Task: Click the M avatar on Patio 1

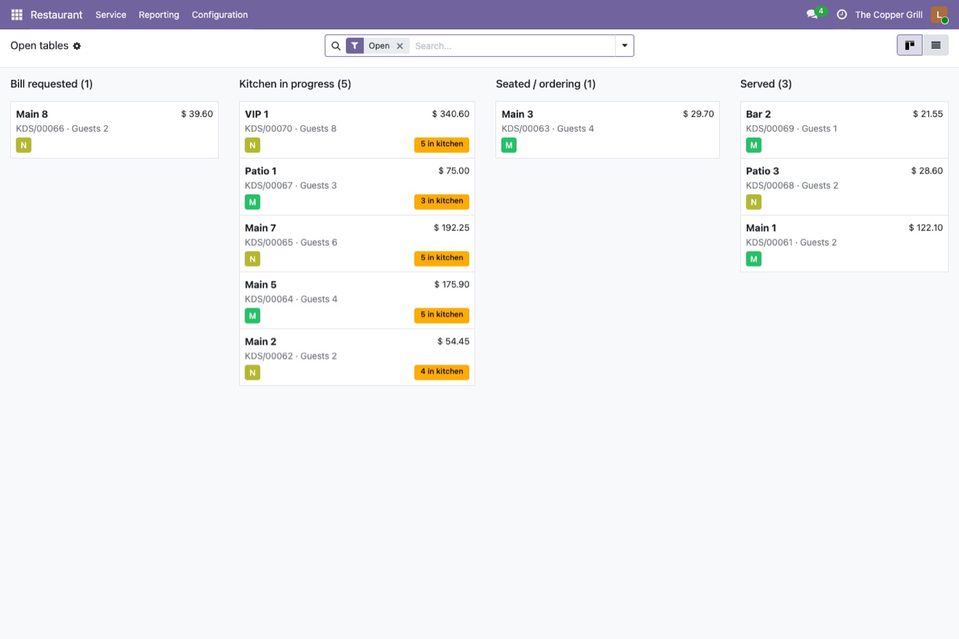Action: pyautogui.click(x=253, y=202)
